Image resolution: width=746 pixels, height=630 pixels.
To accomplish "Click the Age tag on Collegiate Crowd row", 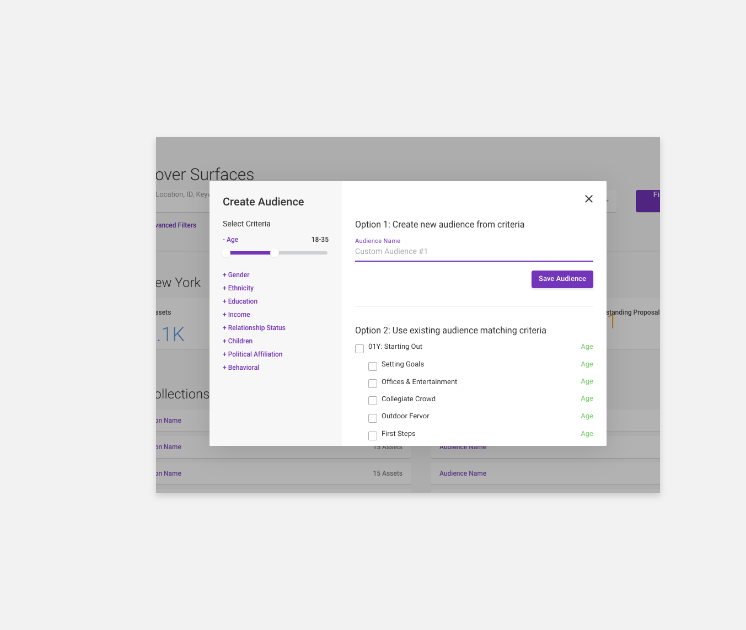I will (587, 399).
